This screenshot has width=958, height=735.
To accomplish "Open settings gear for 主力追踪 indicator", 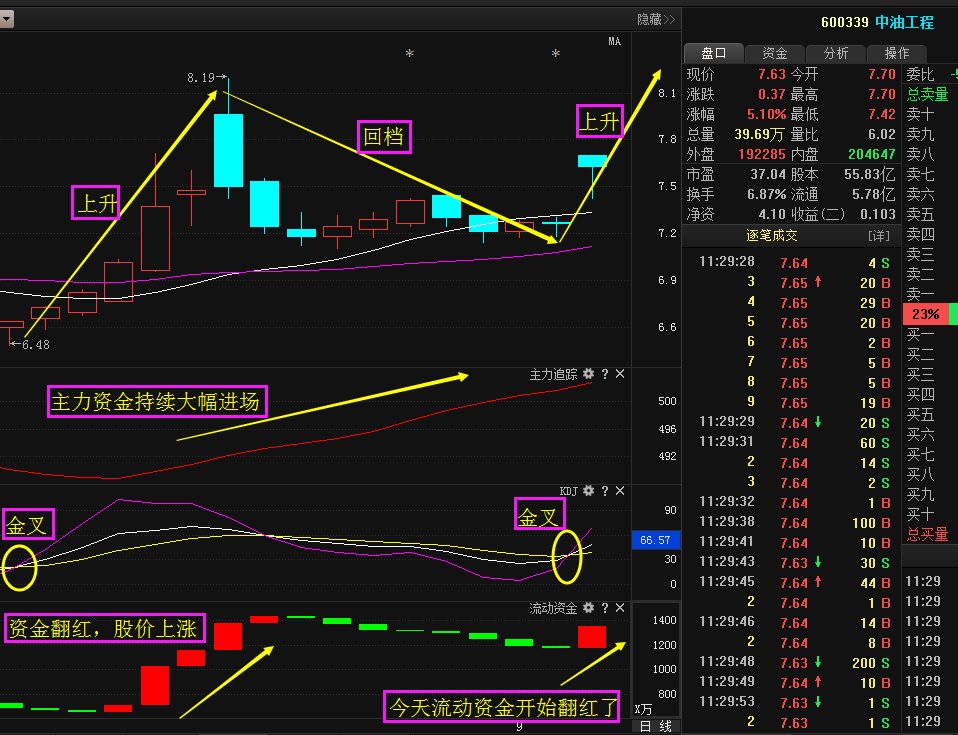I will coord(588,374).
